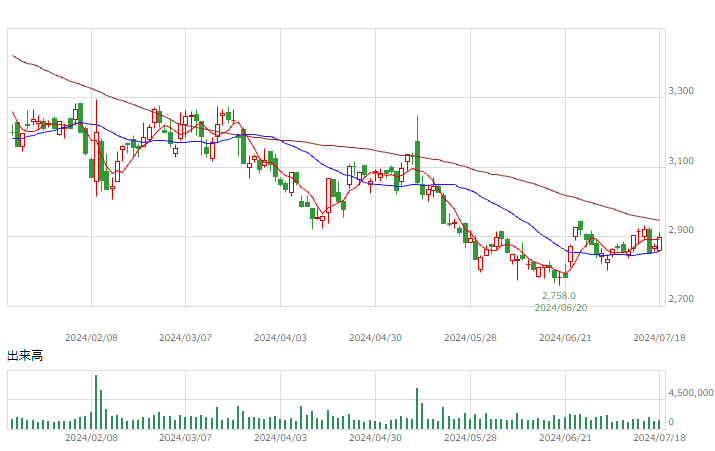Click 2024/06/21 under the price chart
Screen dimensions: 715x451
pos(565,338)
